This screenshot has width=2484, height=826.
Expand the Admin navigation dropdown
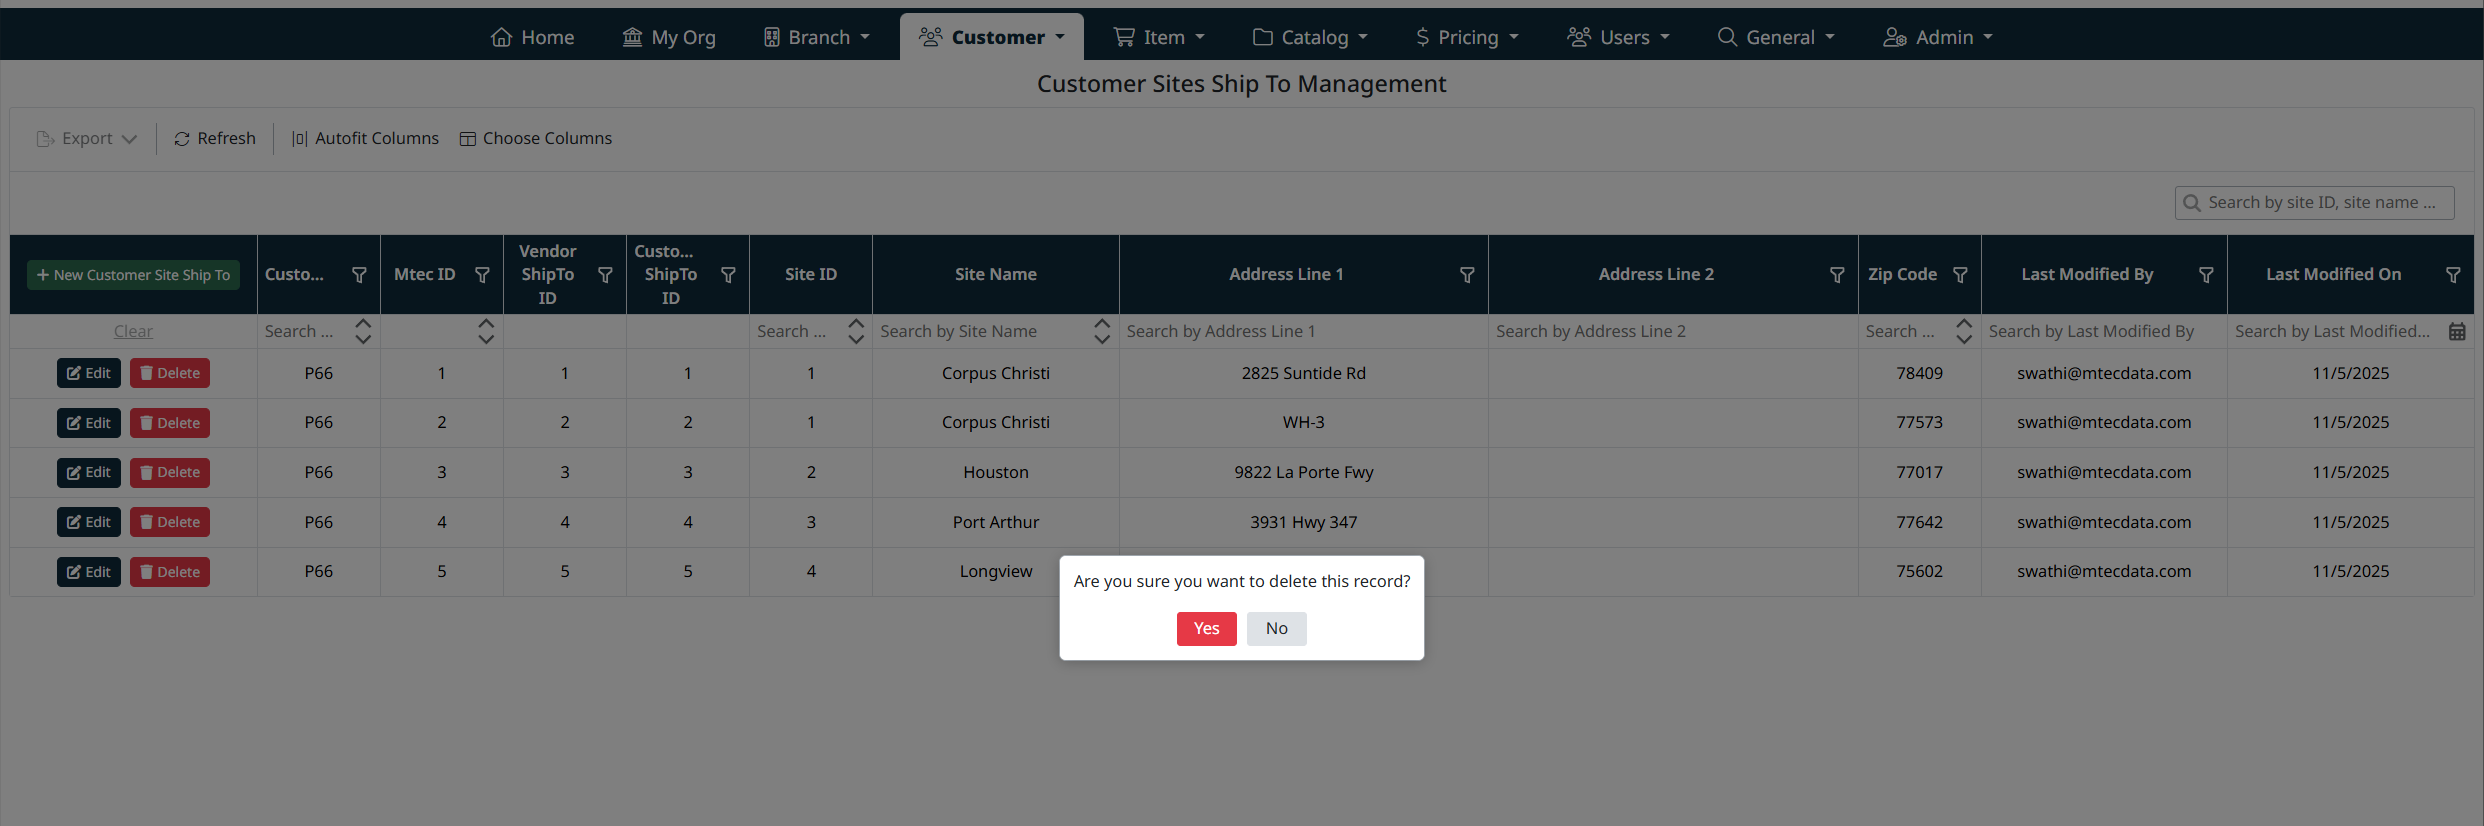point(1938,37)
